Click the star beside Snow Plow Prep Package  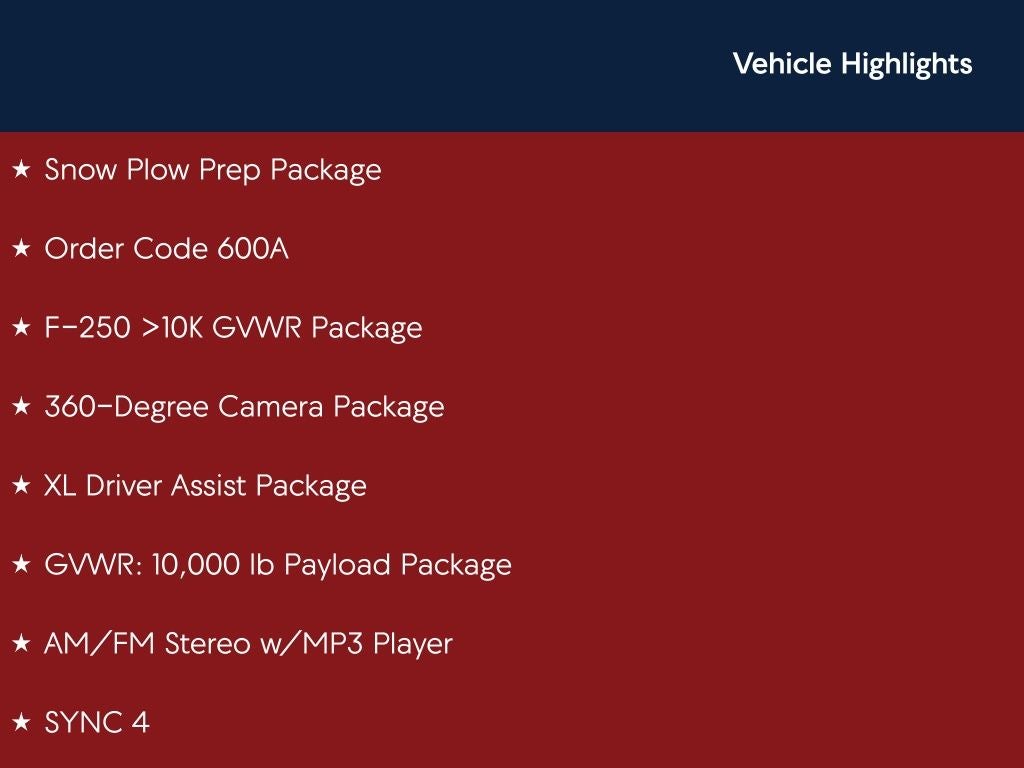[21, 170]
